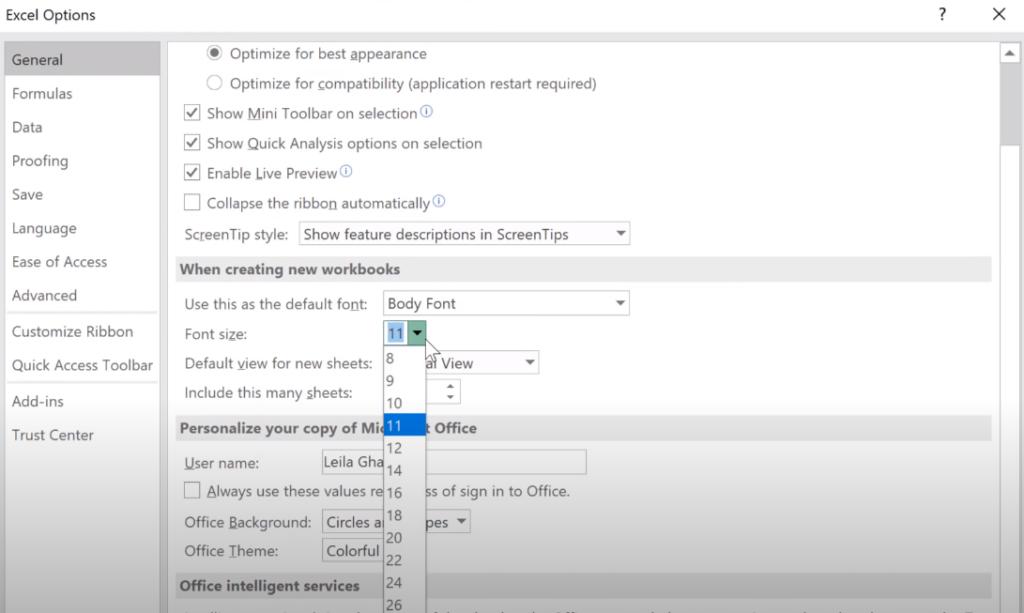
Task: Open Default view for new sheets dropdown
Action: click(530, 362)
